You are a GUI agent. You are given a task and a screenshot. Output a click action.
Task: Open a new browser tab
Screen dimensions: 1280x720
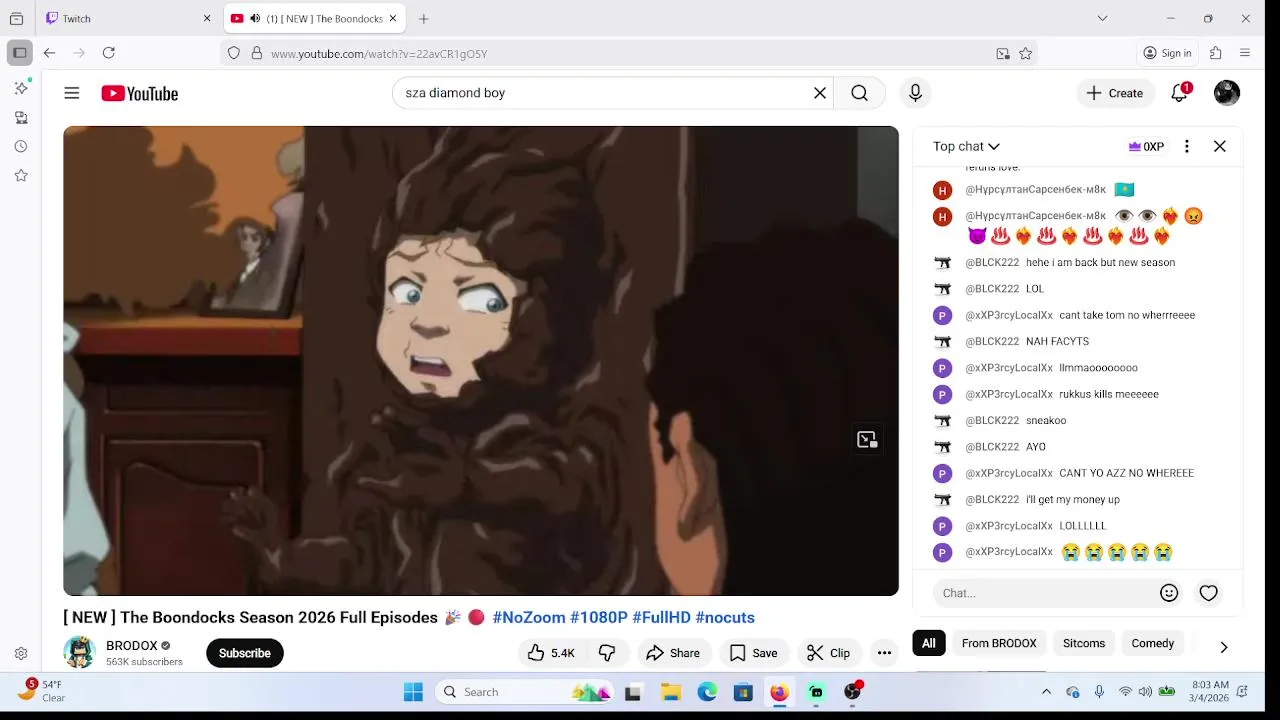(x=424, y=18)
